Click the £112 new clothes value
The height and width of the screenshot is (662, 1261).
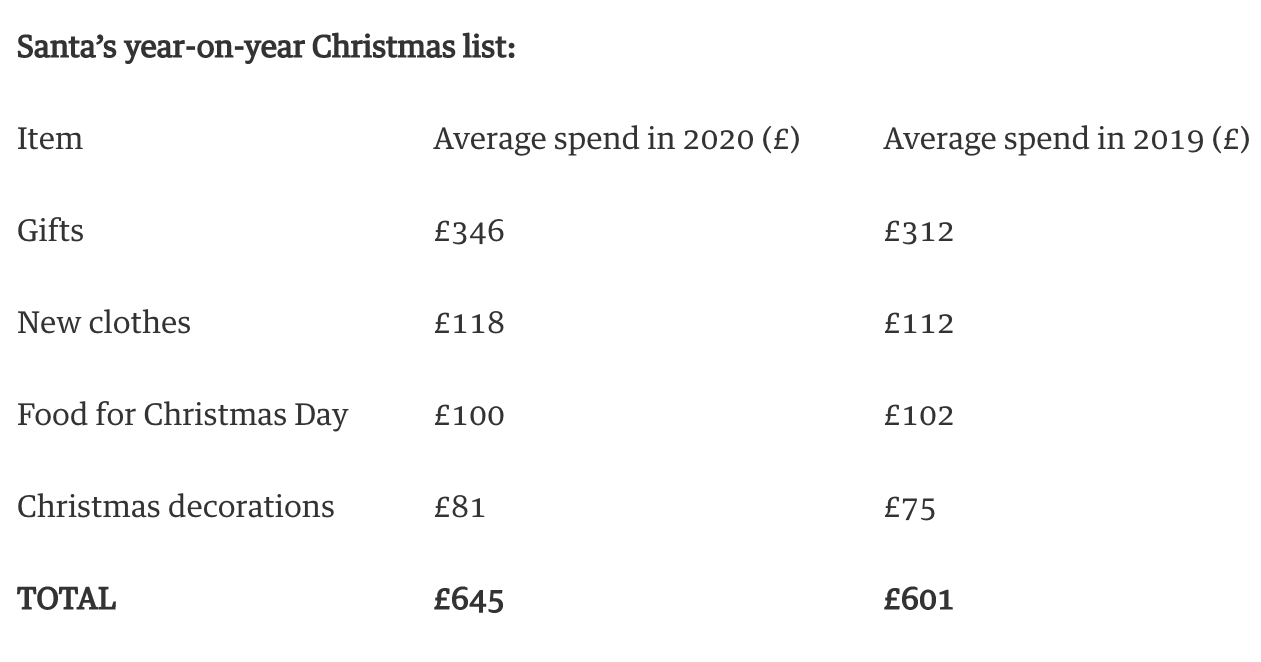[x=919, y=323]
